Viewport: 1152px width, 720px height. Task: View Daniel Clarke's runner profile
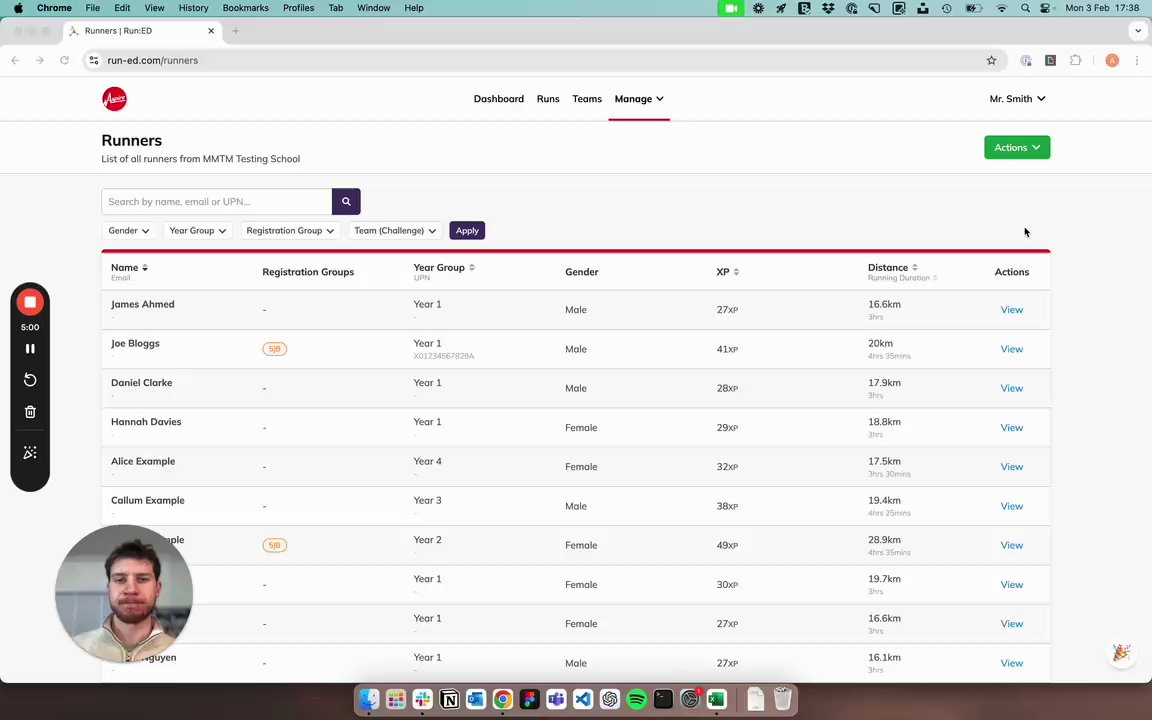coord(1012,388)
